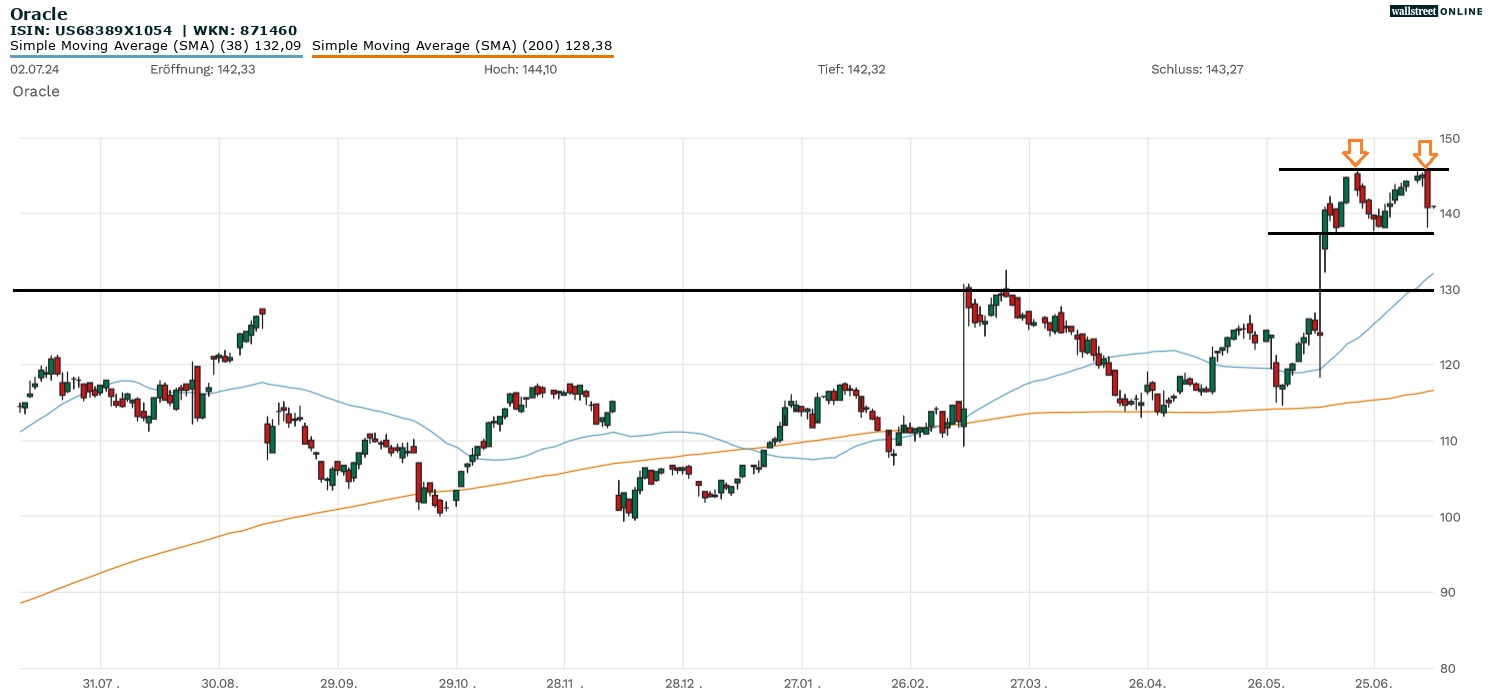
Task: Click the Hoch: 144,10 value
Action: [520, 69]
